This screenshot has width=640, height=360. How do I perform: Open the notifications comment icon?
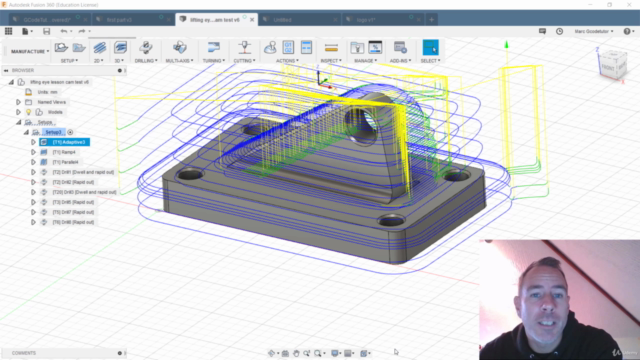[x=542, y=31]
